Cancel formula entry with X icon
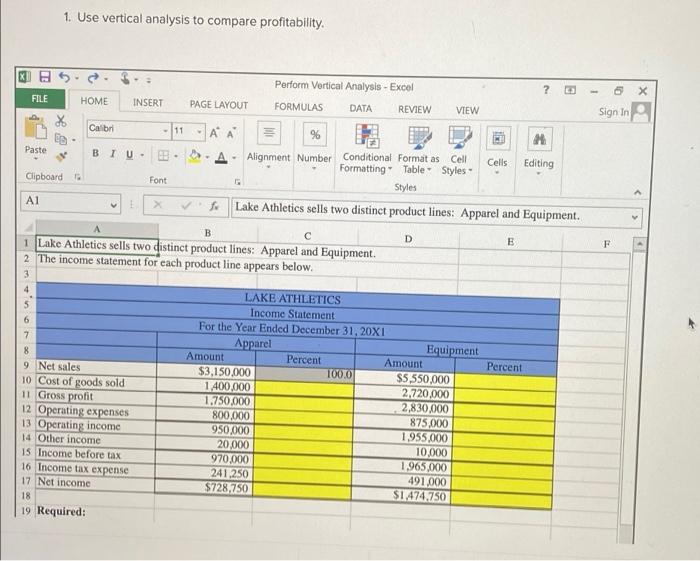Image resolution: width=700 pixels, height=561 pixels. [157, 204]
